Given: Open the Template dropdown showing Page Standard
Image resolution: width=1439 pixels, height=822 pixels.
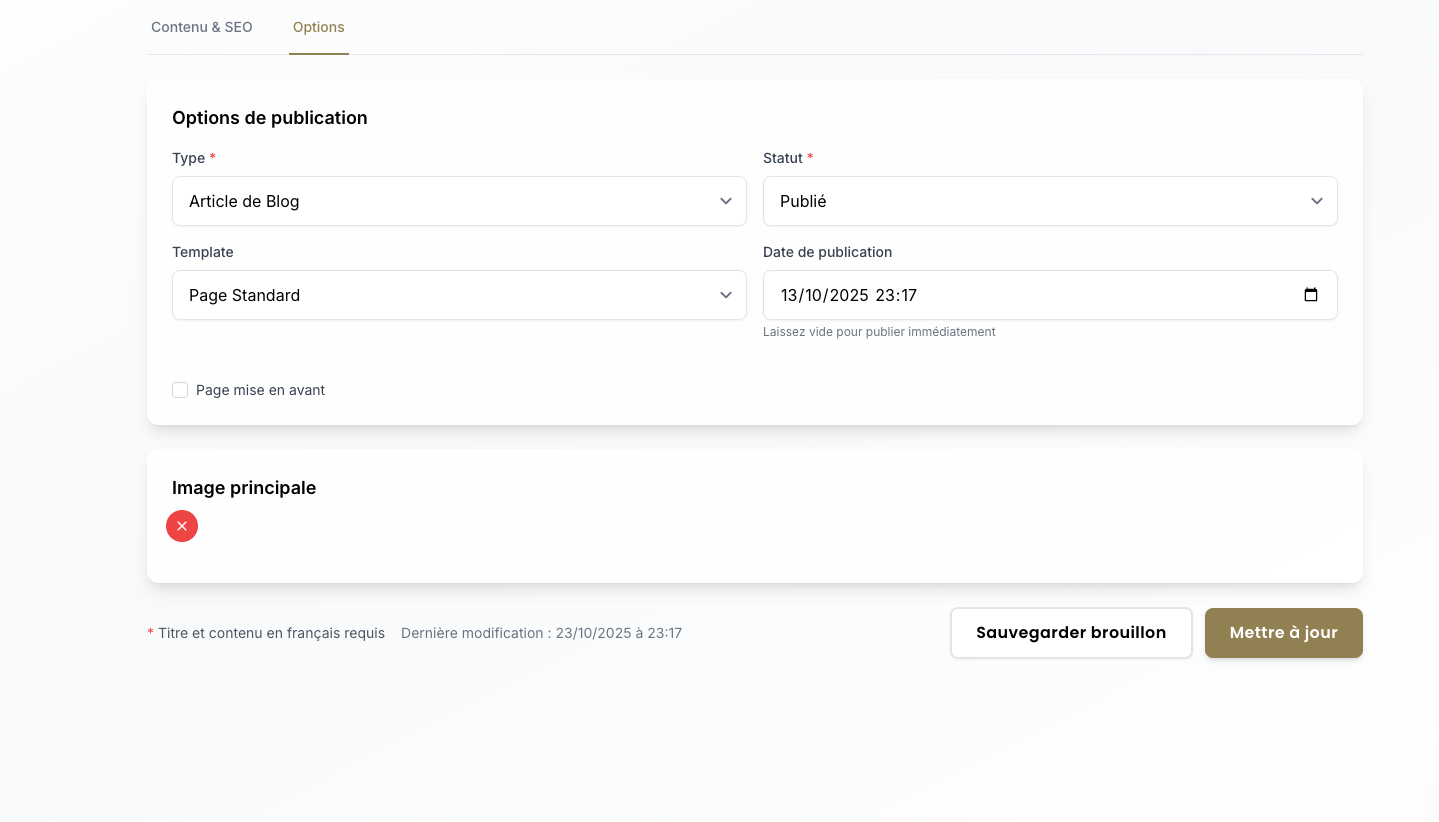Looking at the screenshot, I should 440,295.
